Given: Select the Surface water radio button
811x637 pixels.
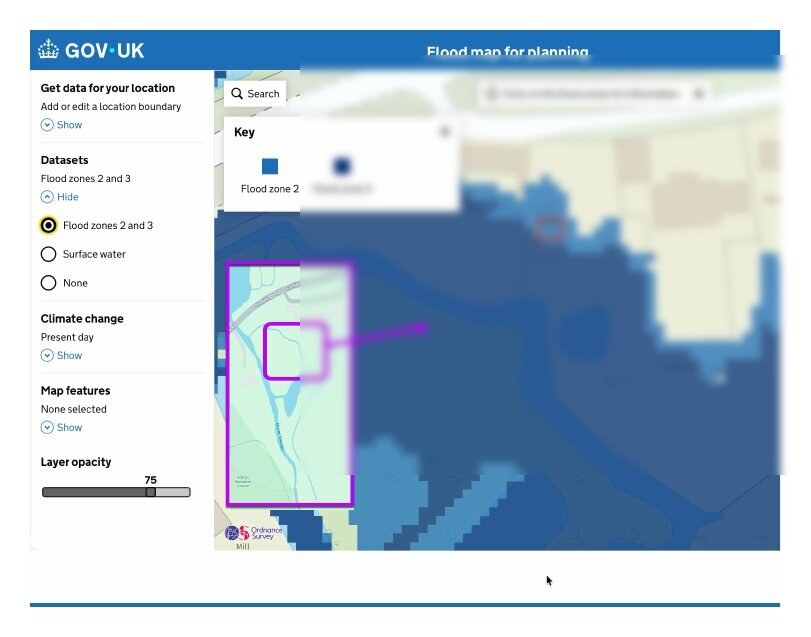Looking at the screenshot, I should 49,254.
